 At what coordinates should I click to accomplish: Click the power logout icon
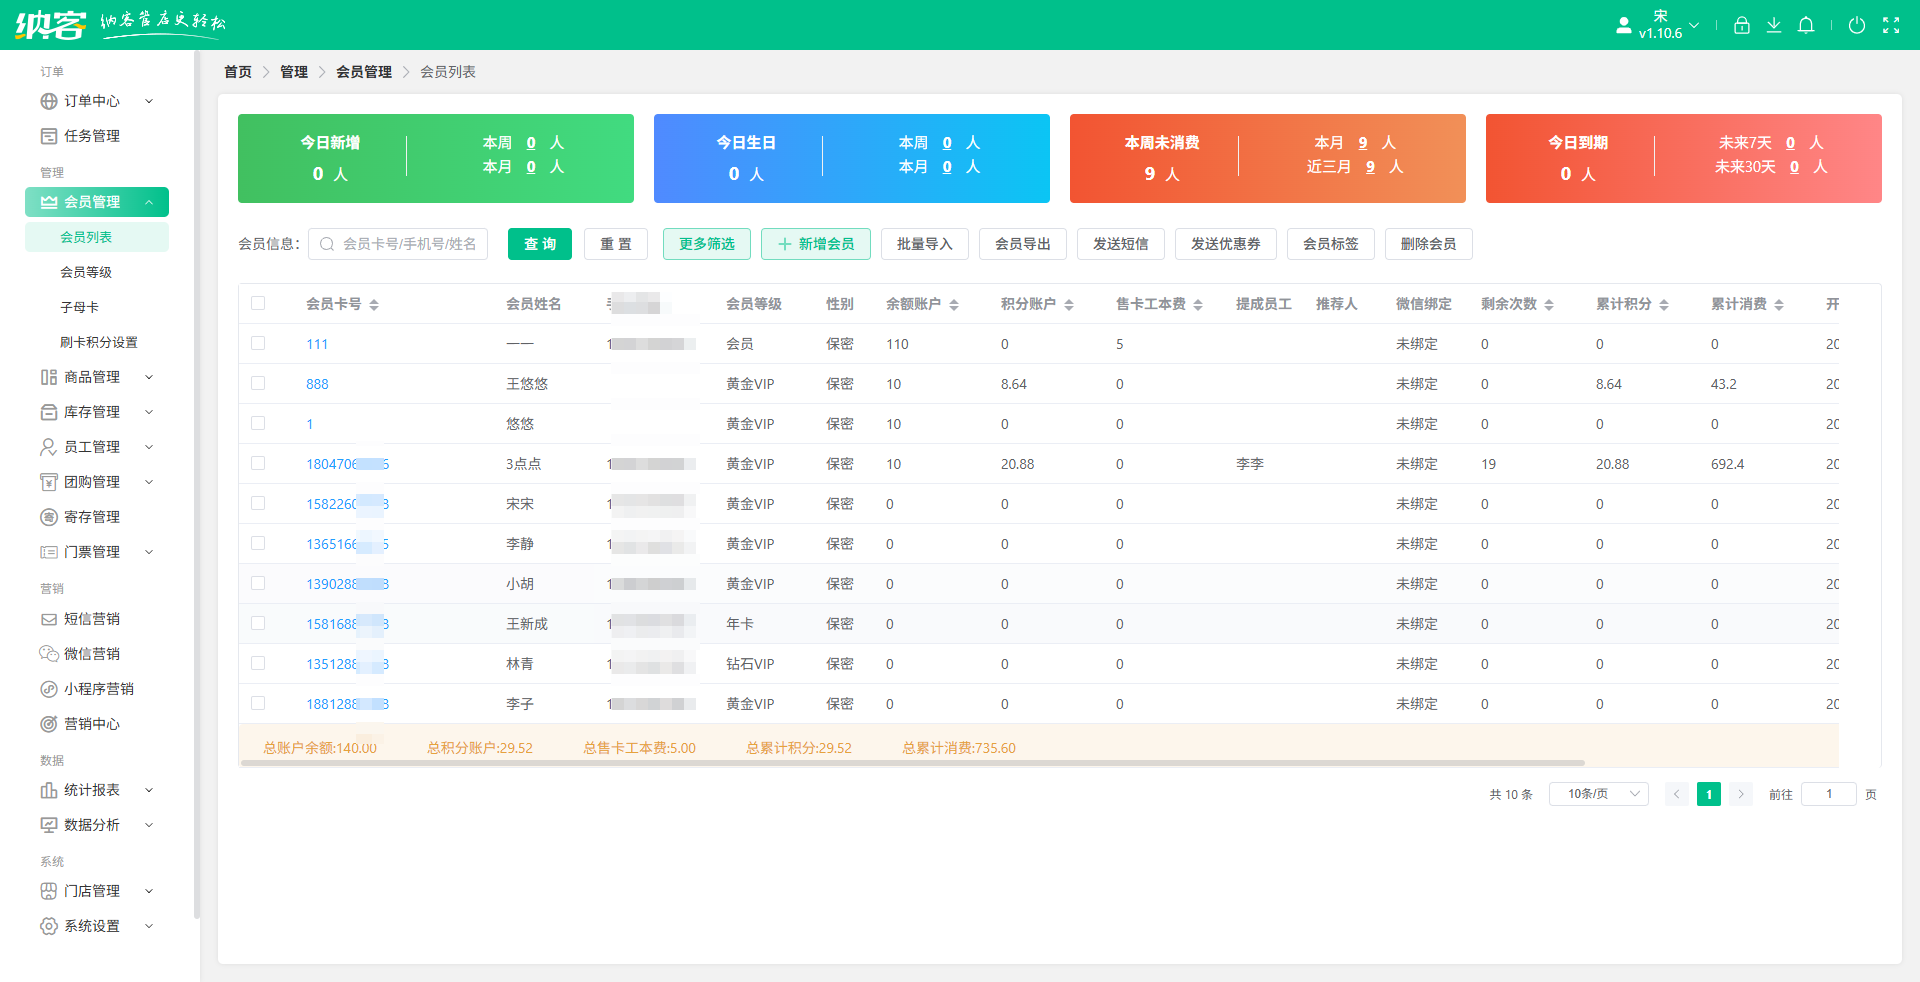click(x=1857, y=25)
